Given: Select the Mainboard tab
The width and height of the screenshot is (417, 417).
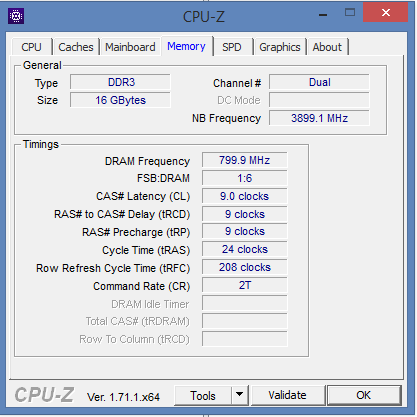Looking at the screenshot, I should [130, 47].
